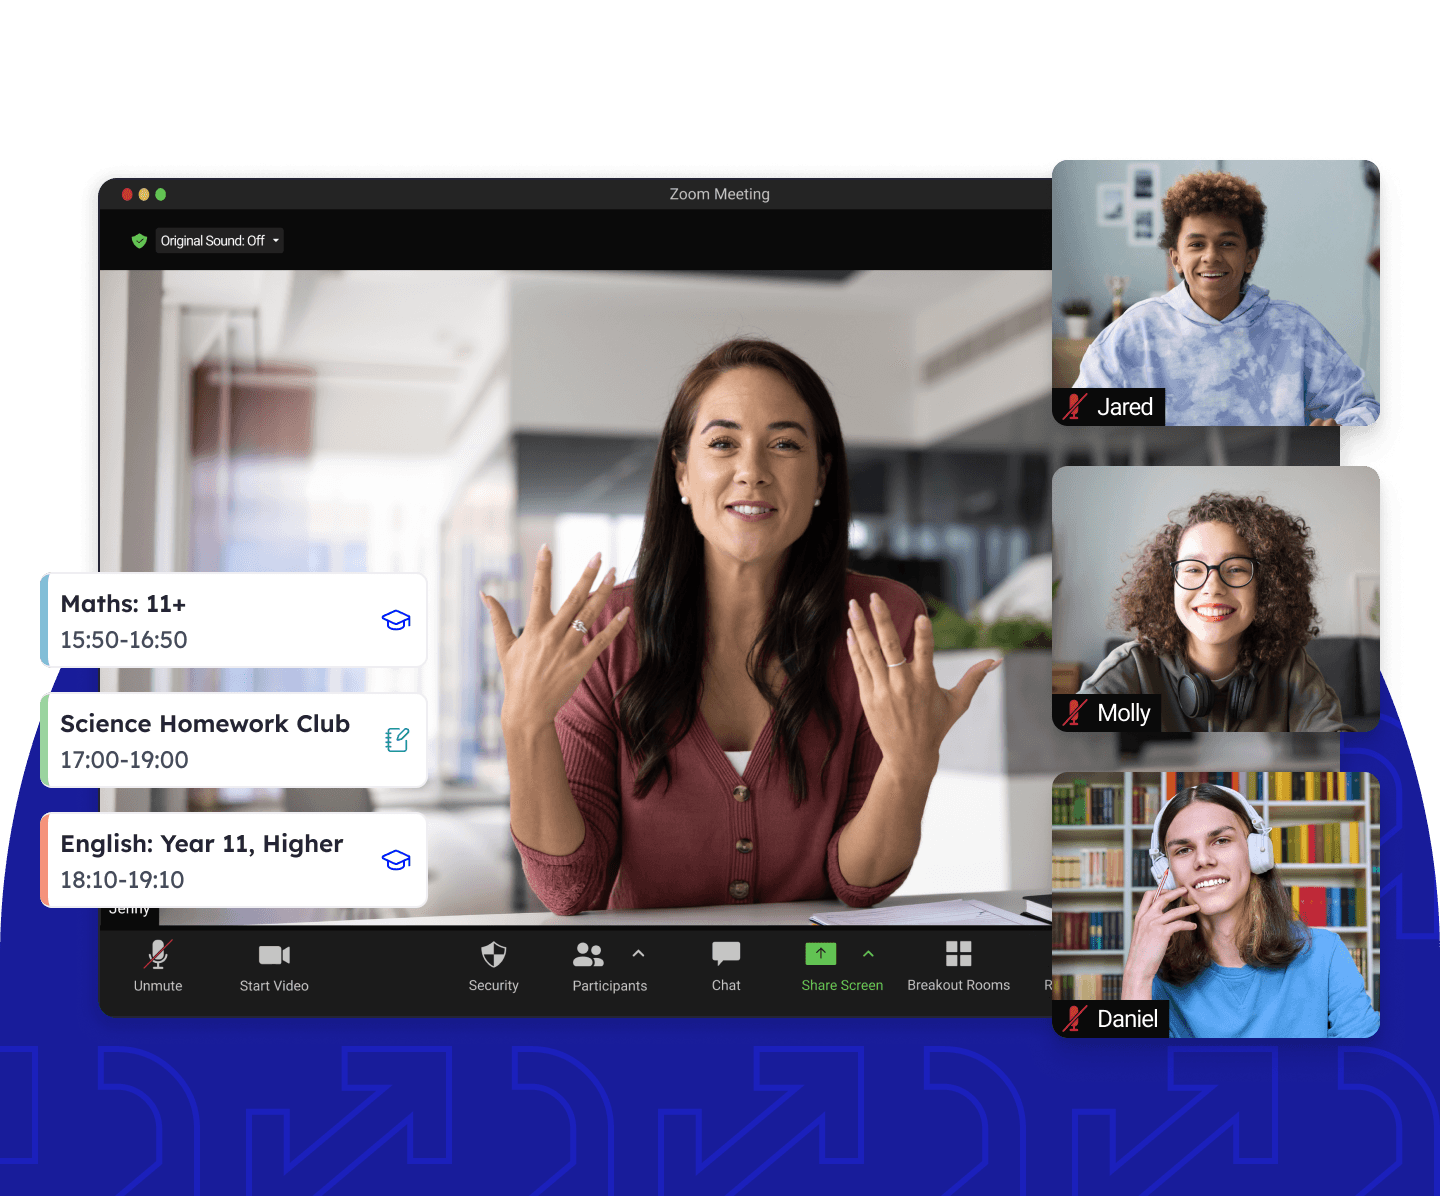The image size is (1440, 1196).
Task: Open the Breakout Rooms grid icon
Action: pyautogui.click(x=959, y=954)
